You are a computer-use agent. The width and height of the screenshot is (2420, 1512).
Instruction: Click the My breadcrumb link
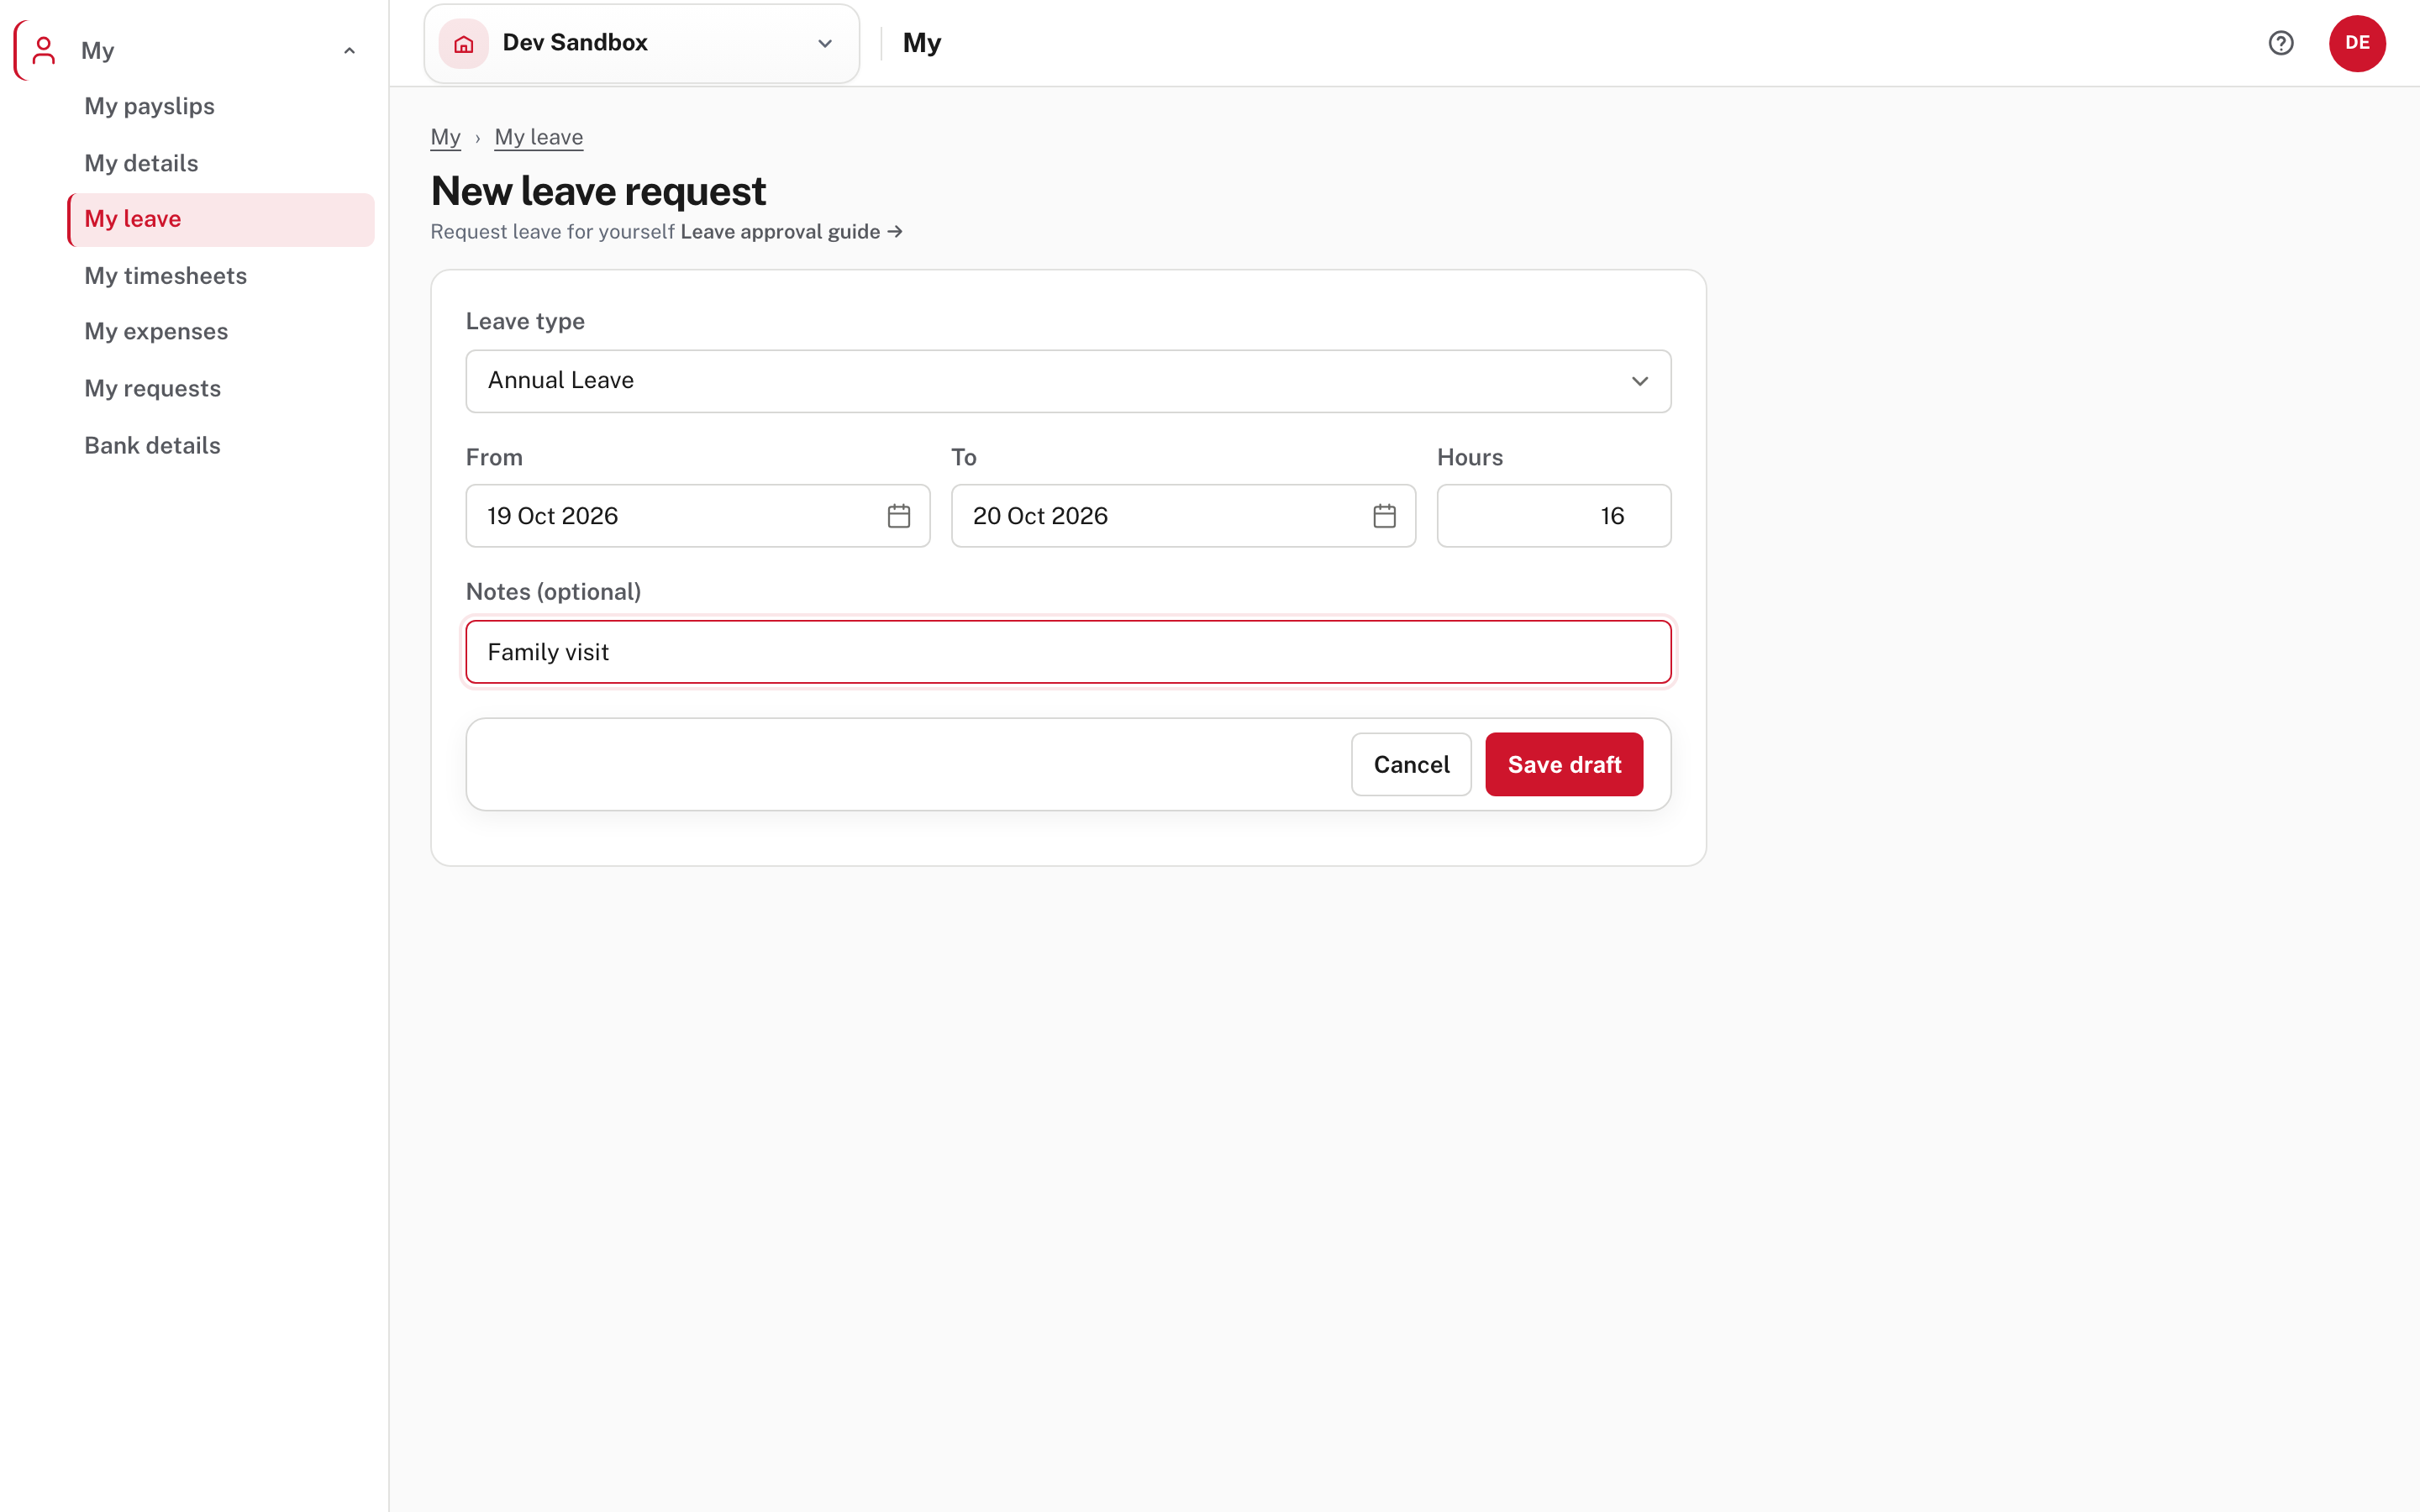tap(445, 137)
